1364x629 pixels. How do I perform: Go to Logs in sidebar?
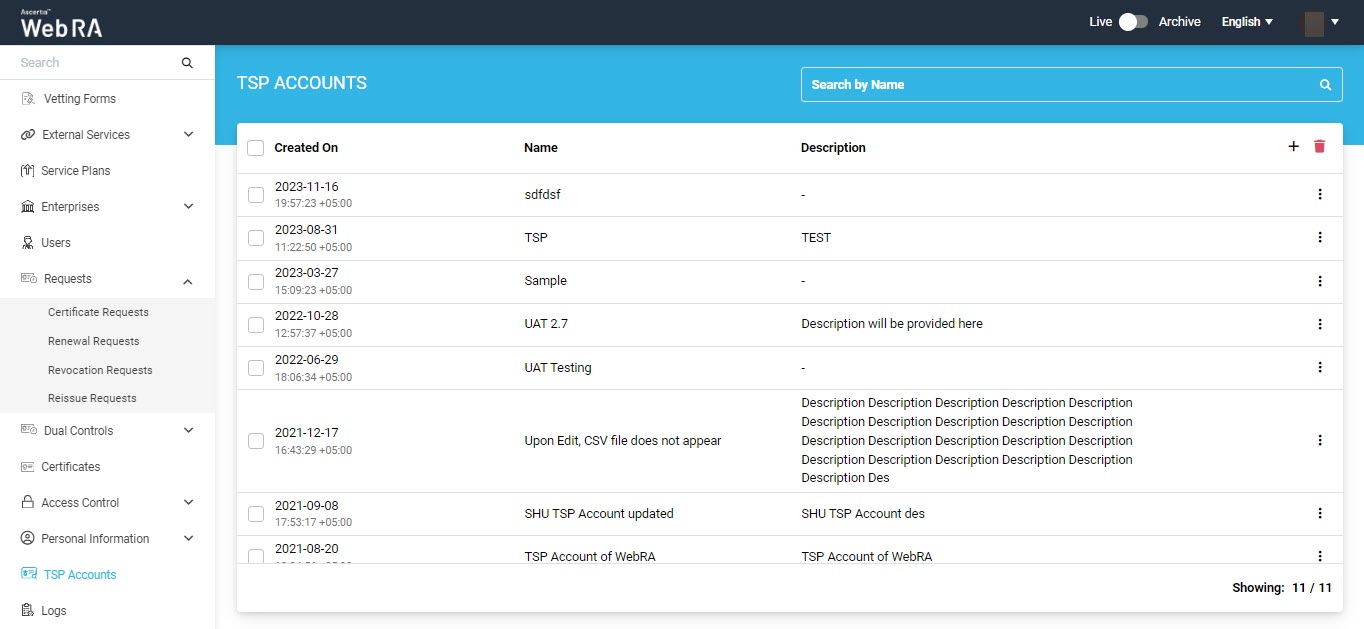click(x=54, y=611)
